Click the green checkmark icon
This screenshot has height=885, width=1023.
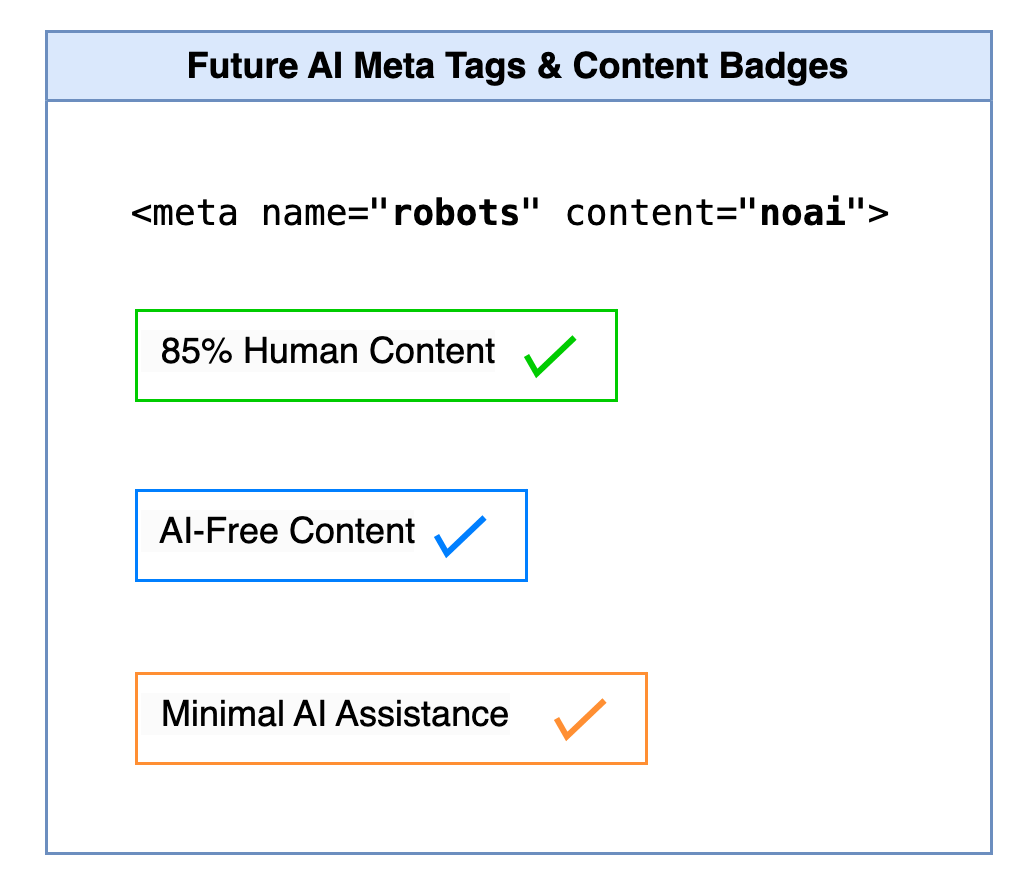tap(550, 356)
